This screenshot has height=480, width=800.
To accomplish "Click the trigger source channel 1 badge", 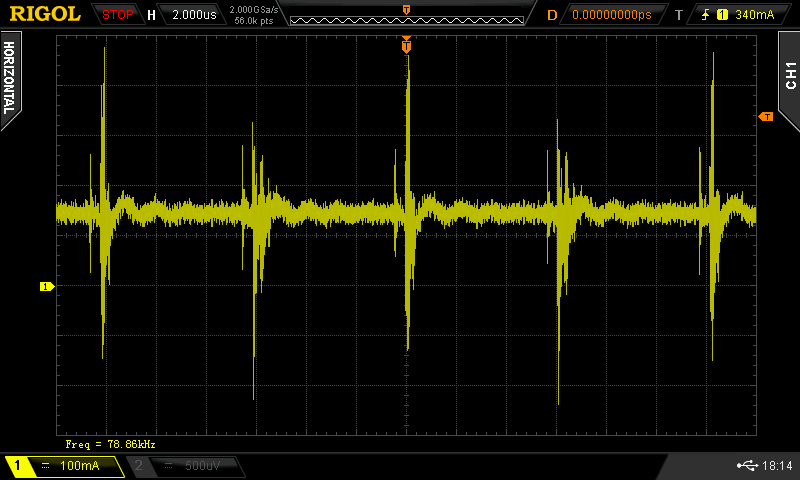I will [x=722, y=15].
